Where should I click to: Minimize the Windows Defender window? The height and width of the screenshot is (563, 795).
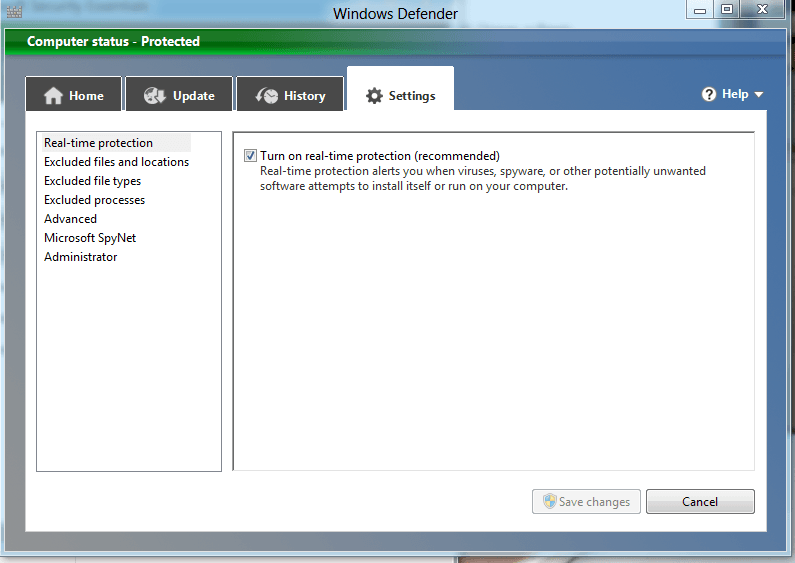701,10
